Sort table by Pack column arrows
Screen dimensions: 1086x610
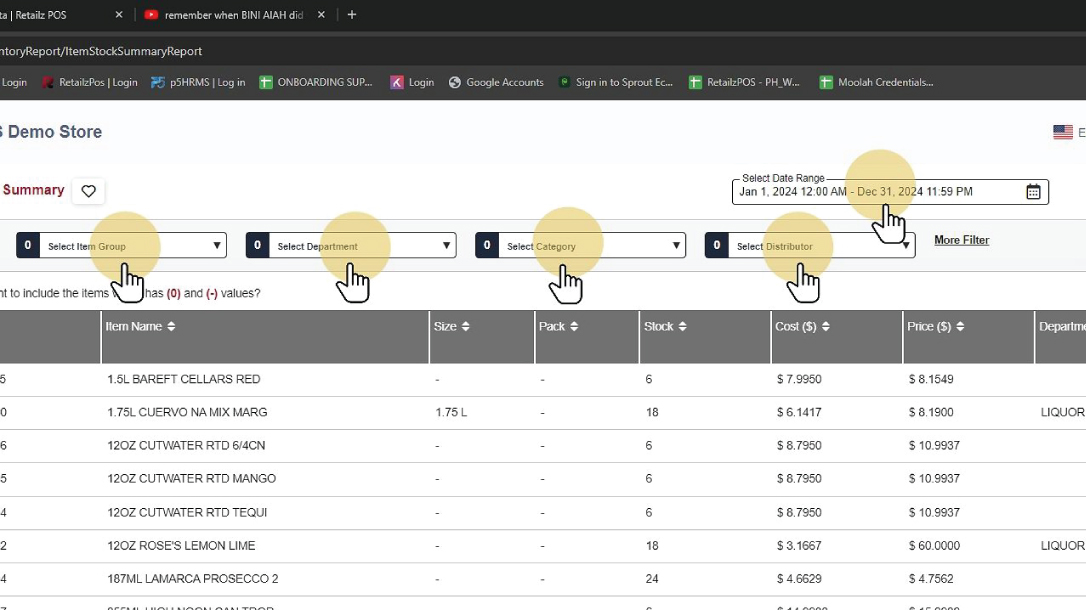[573, 327]
